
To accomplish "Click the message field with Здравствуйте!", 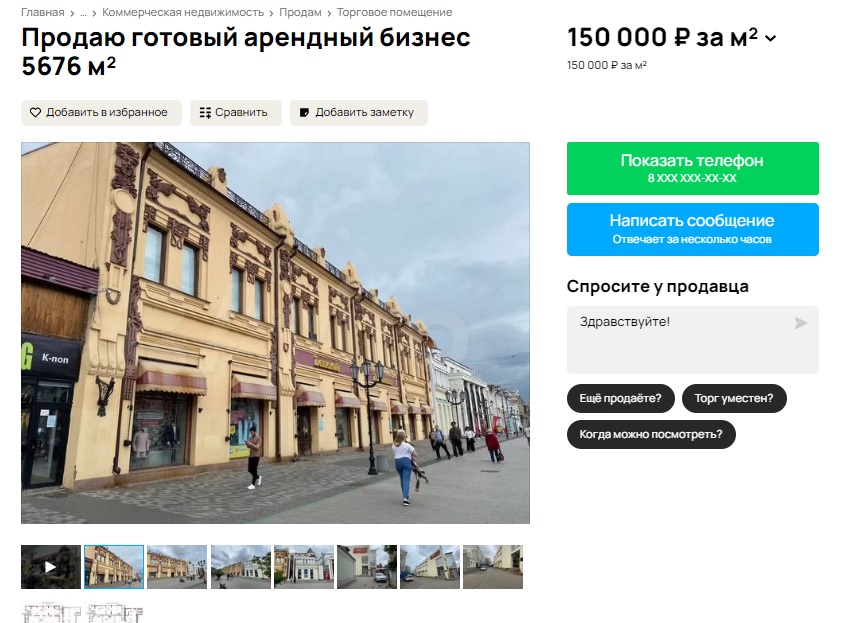I will point(680,340).
